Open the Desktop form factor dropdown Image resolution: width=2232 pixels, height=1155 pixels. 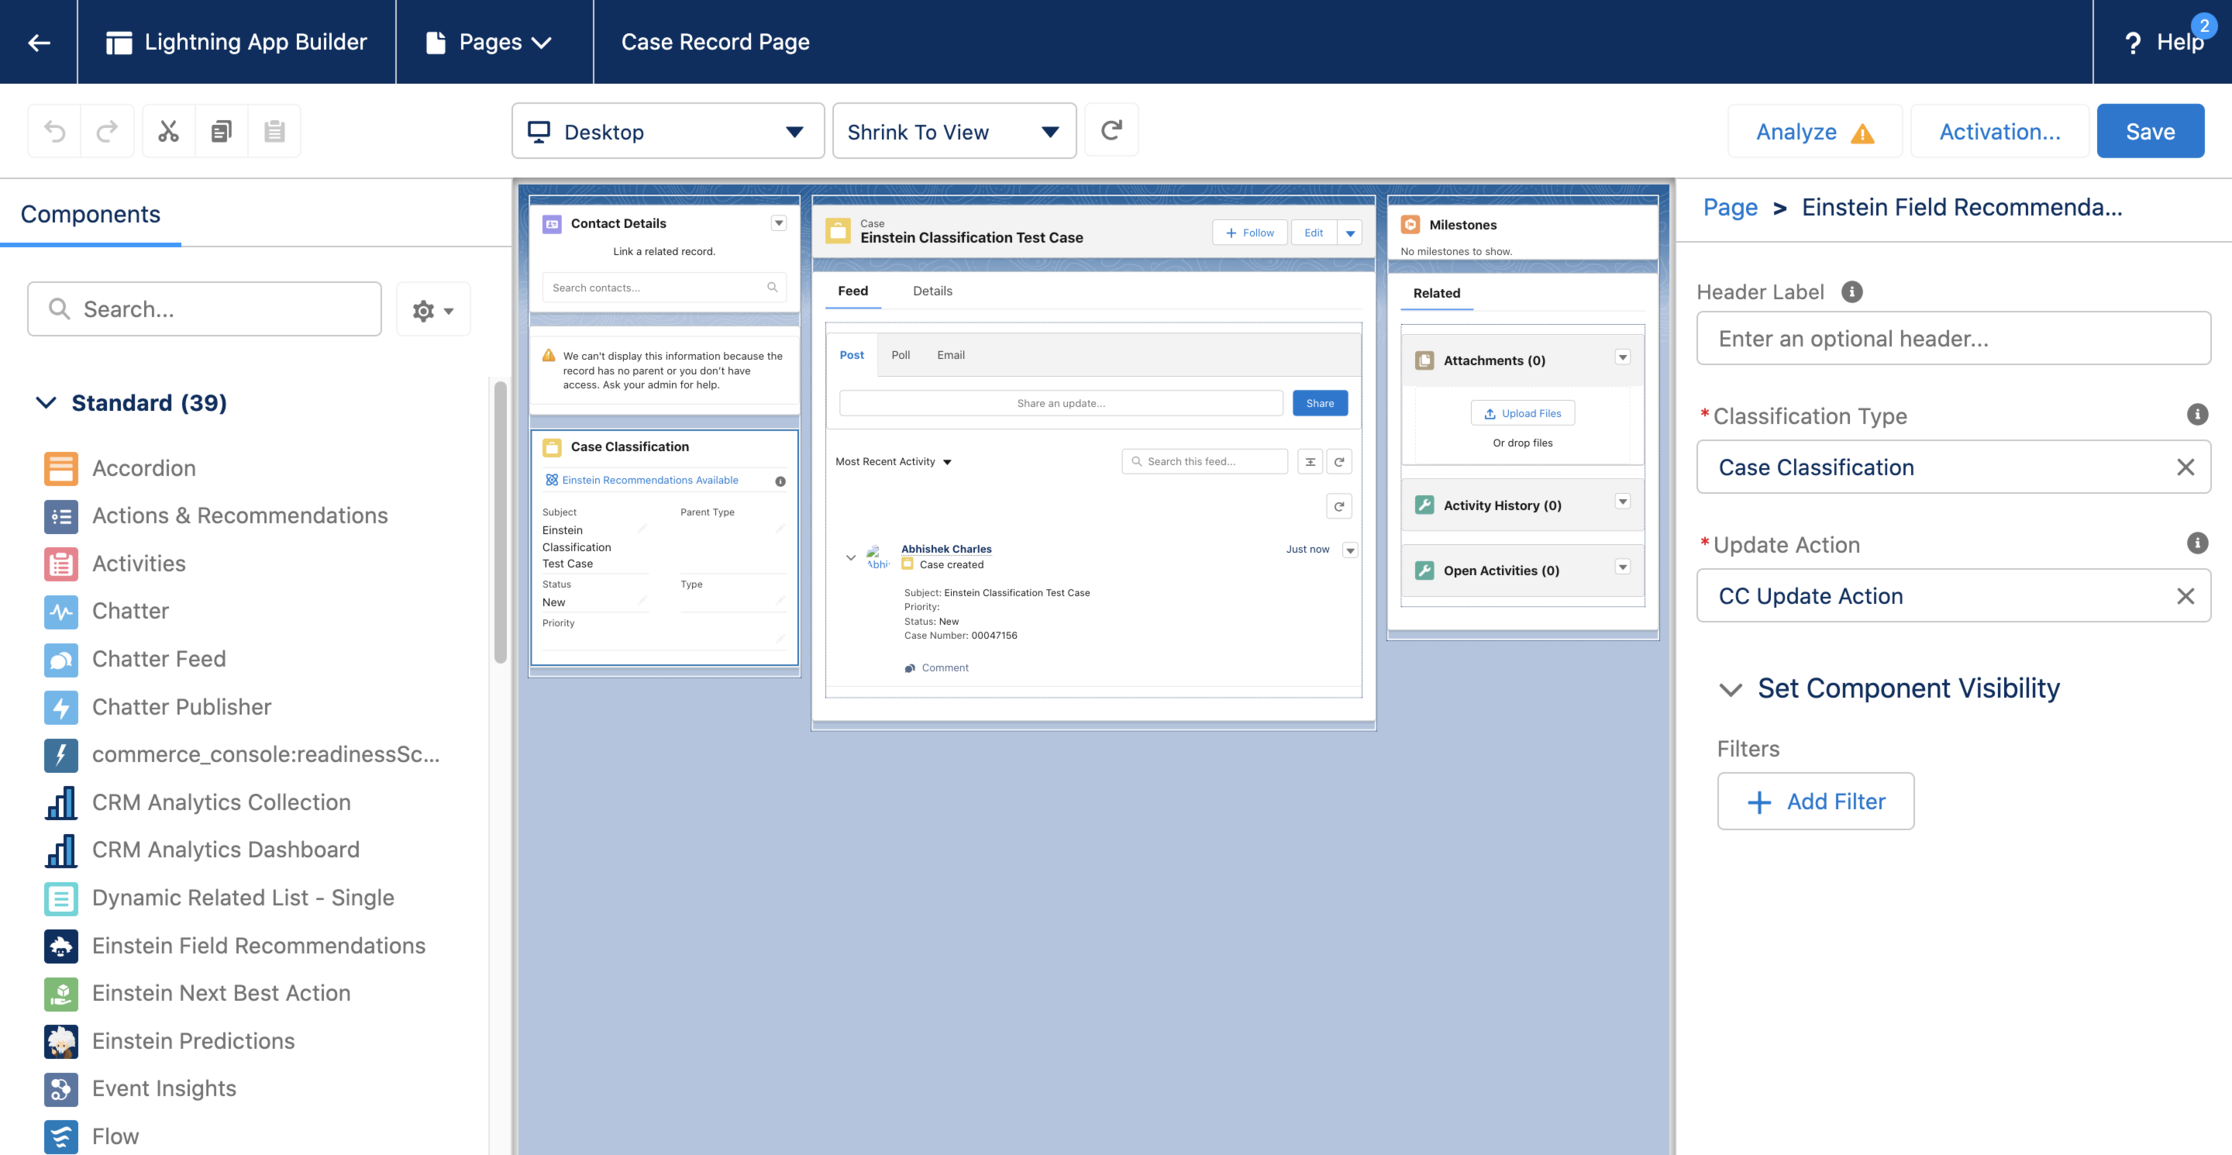pyautogui.click(x=667, y=131)
